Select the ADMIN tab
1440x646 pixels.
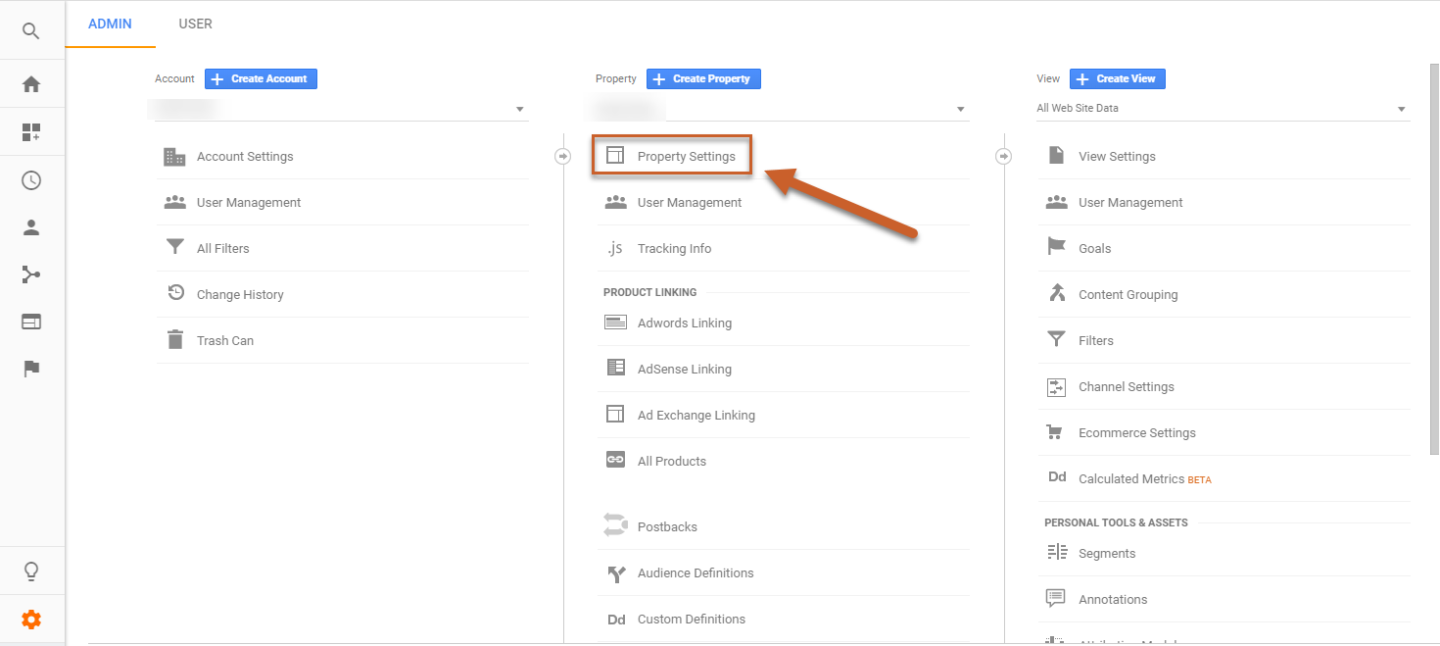point(110,24)
